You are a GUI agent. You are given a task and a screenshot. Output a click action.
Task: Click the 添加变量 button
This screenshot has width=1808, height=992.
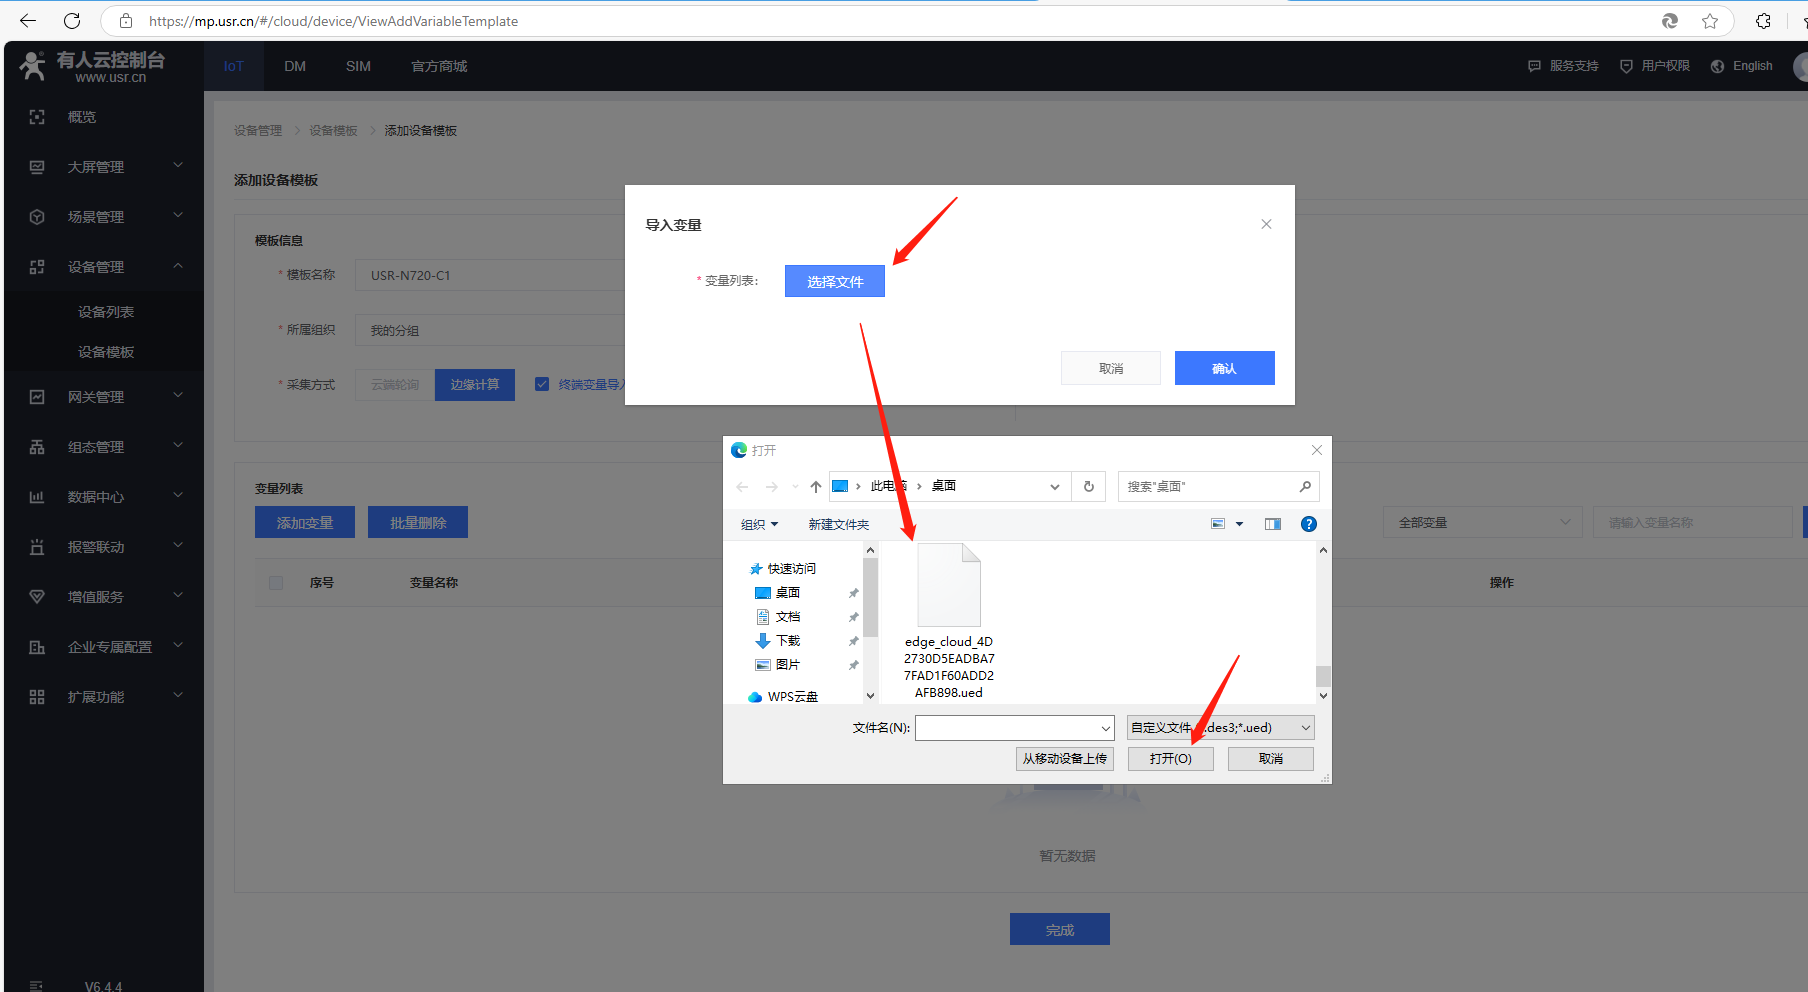[305, 522]
